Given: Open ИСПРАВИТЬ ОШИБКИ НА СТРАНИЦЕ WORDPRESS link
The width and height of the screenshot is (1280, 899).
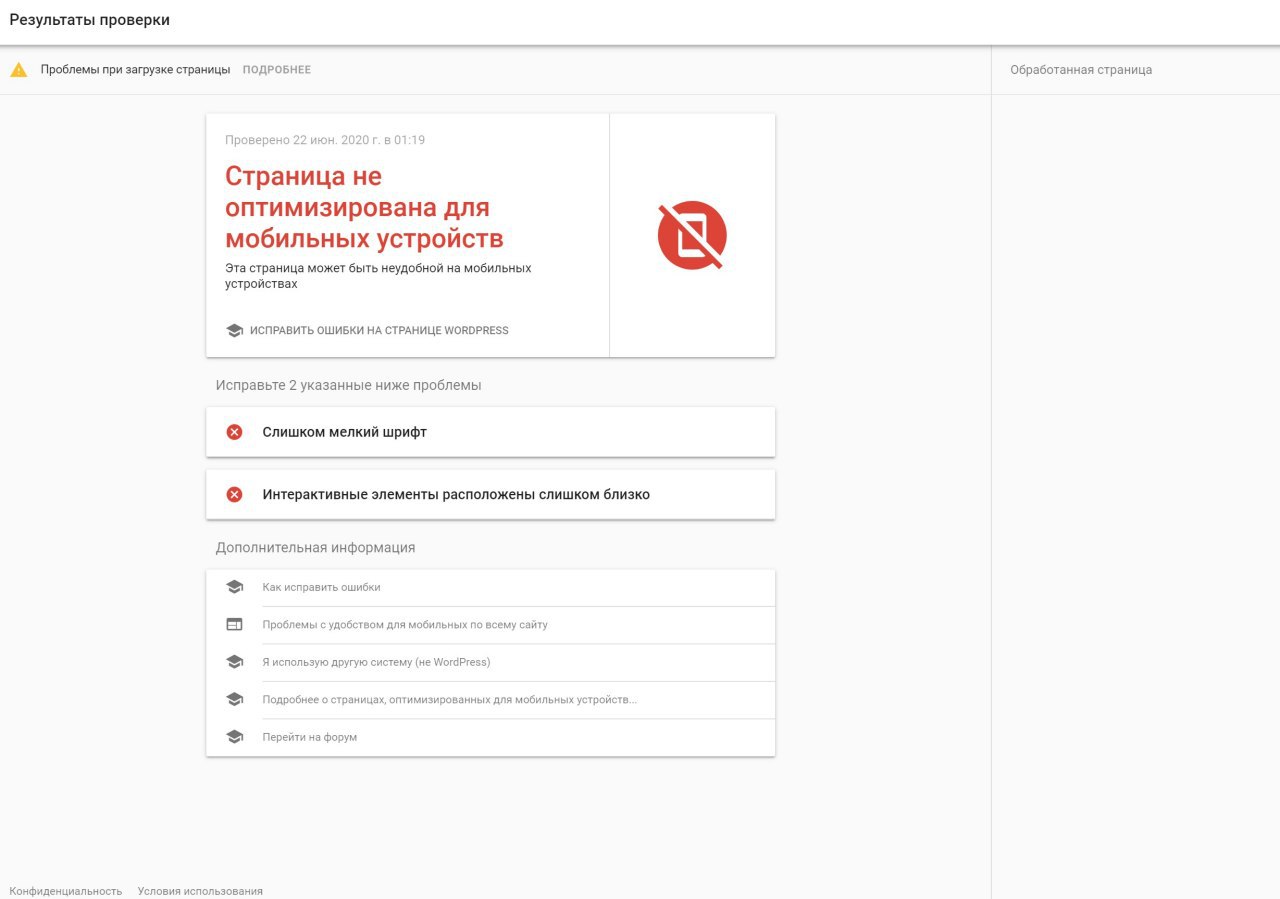Looking at the screenshot, I should (379, 331).
